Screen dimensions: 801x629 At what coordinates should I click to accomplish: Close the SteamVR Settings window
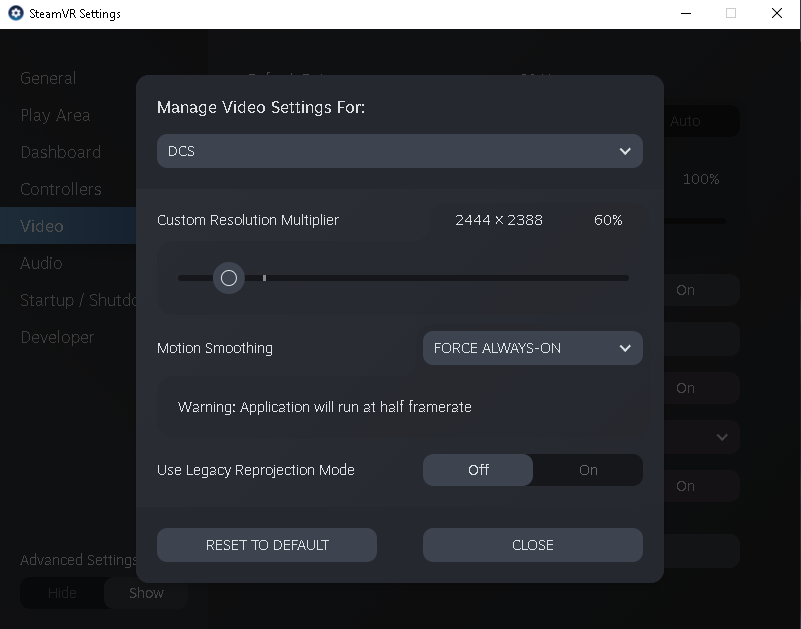click(776, 13)
